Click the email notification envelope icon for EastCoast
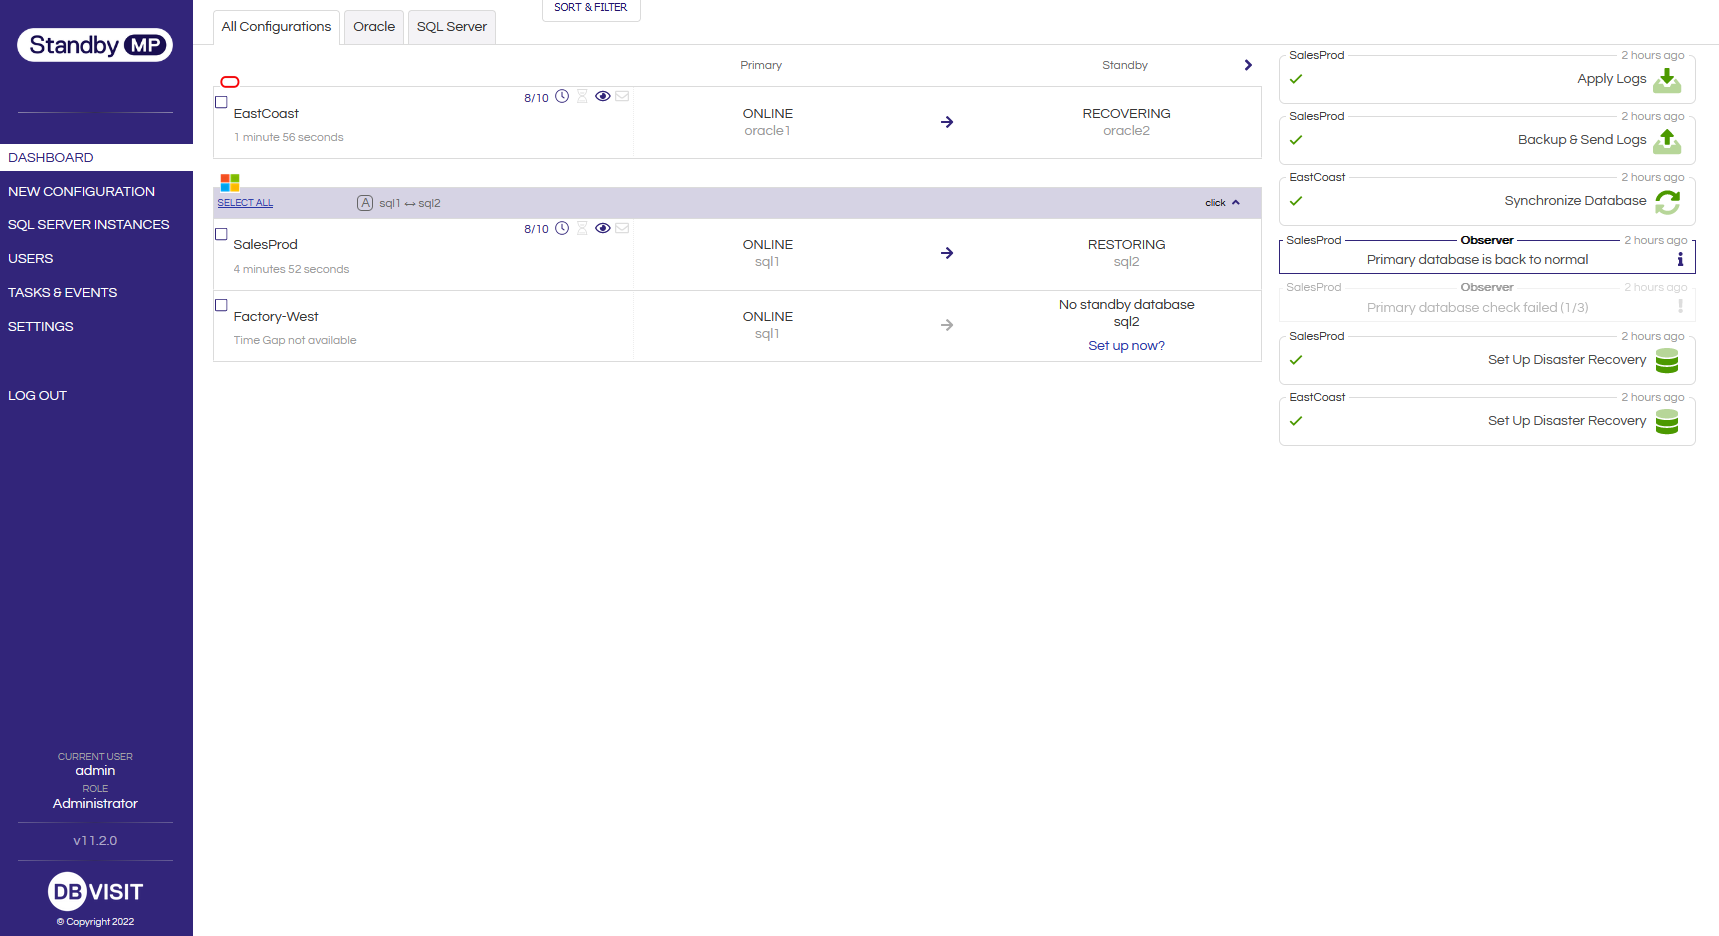1719x936 pixels. click(x=622, y=96)
